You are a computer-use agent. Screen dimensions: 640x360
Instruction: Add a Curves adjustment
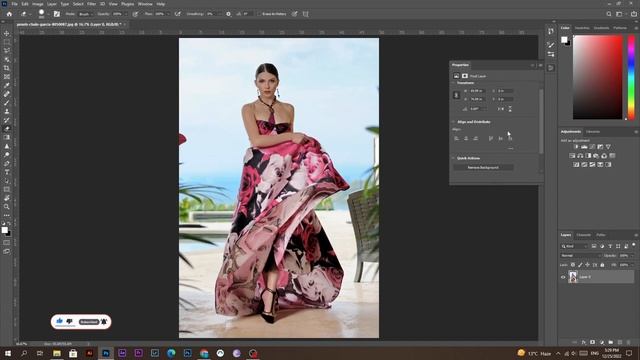592,147
